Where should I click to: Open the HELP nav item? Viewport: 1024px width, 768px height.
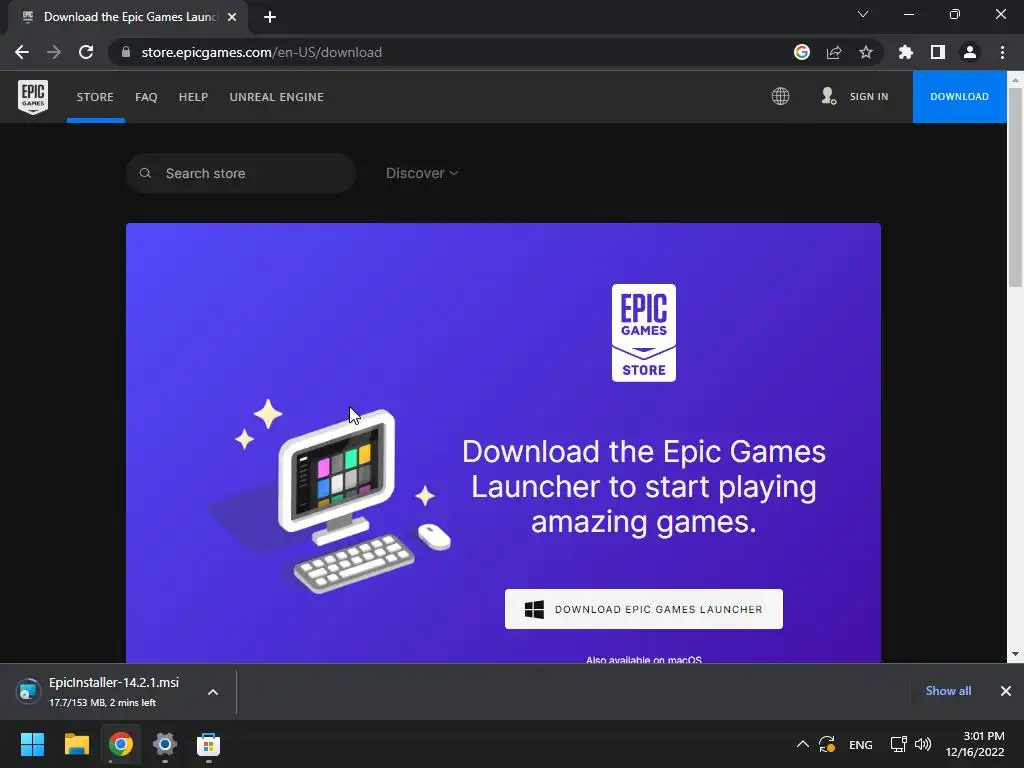click(x=193, y=97)
